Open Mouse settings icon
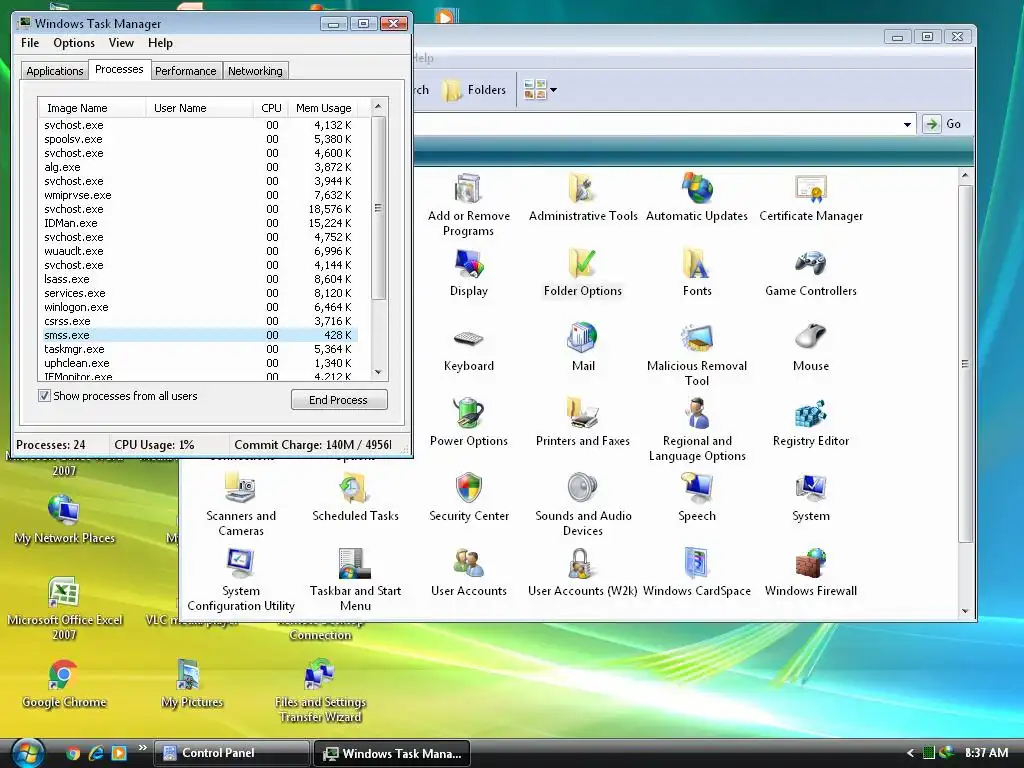 811,347
